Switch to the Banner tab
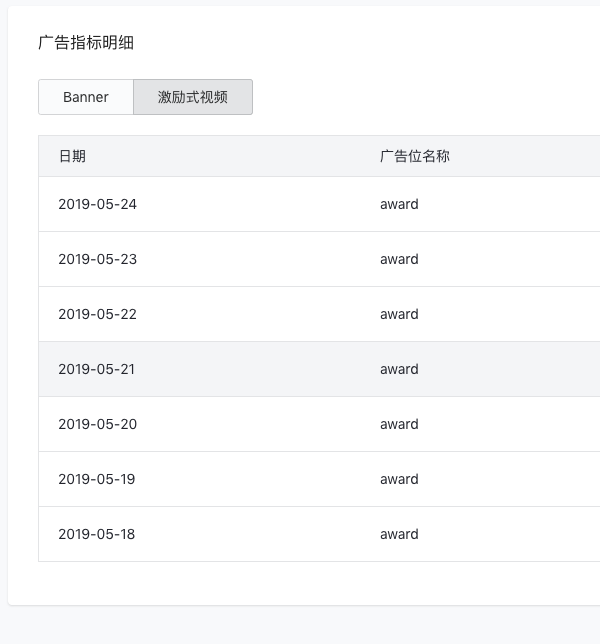 click(86, 97)
